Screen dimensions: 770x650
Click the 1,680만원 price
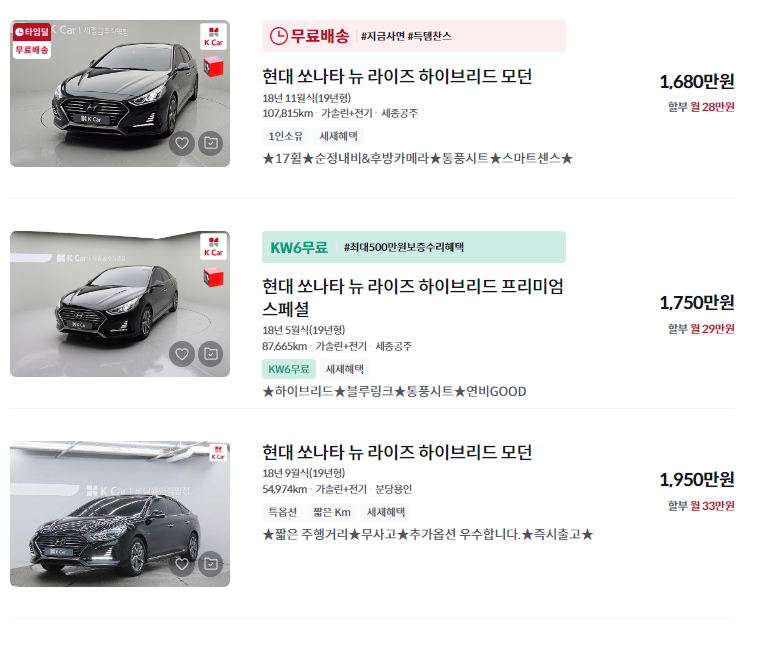[696, 81]
